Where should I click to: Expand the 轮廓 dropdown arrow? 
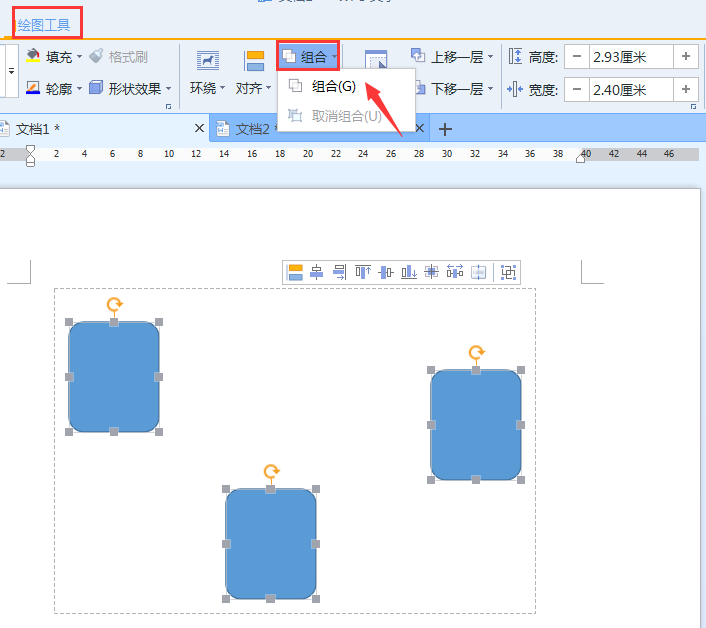pos(80,88)
